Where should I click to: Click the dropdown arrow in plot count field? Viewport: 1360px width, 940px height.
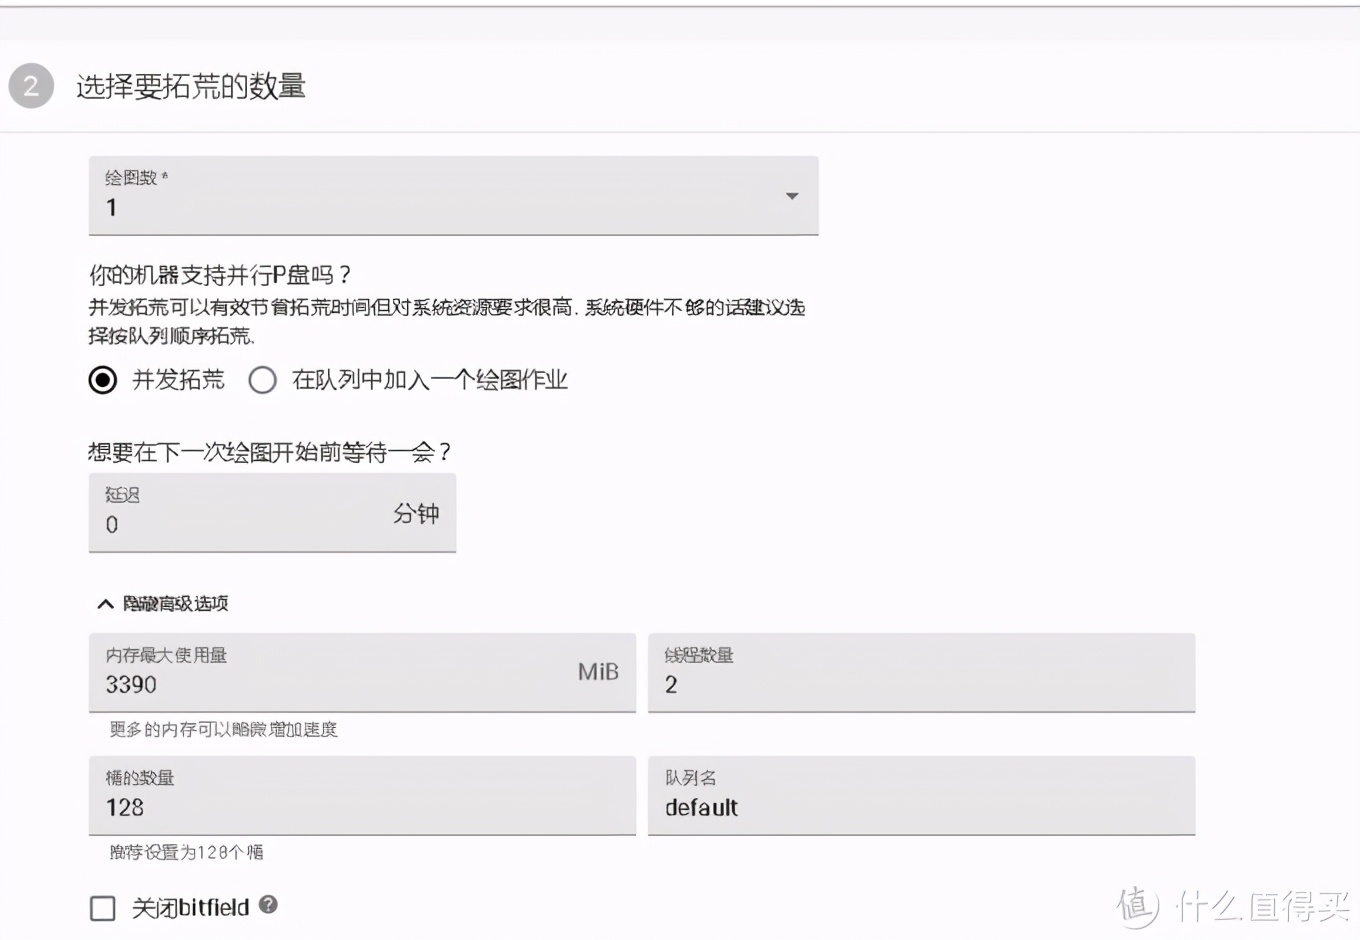(x=792, y=196)
